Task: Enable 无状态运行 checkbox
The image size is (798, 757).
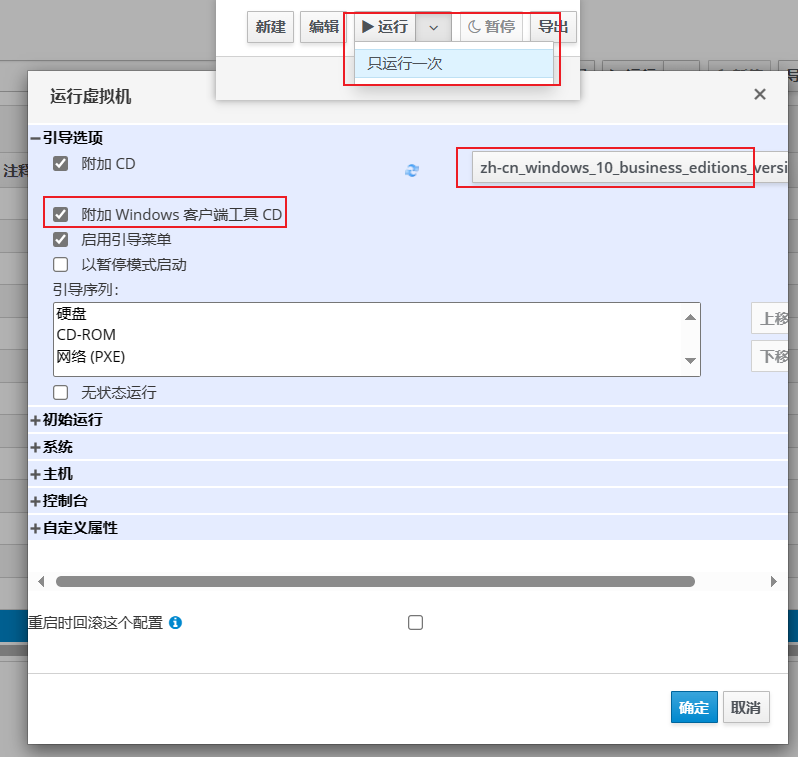Action: (x=61, y=392)
